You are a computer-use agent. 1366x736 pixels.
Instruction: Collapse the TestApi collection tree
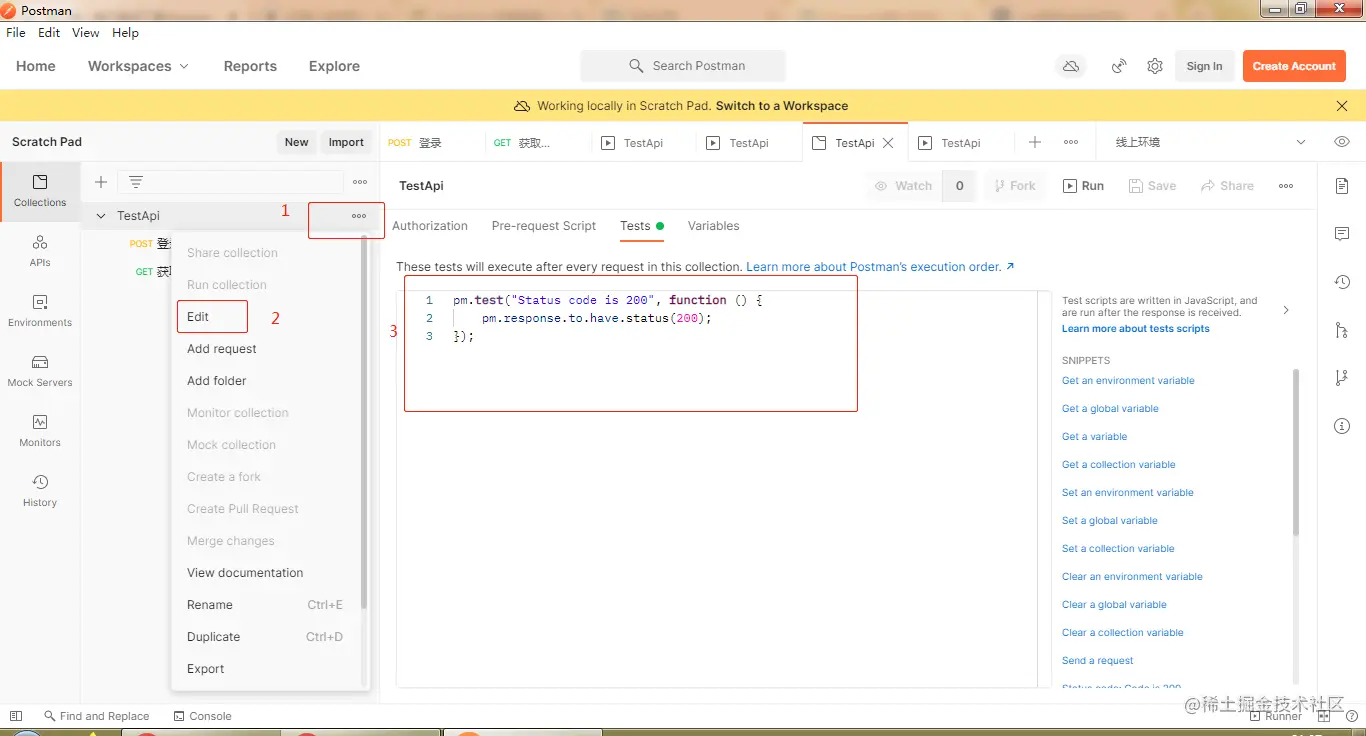100,216
